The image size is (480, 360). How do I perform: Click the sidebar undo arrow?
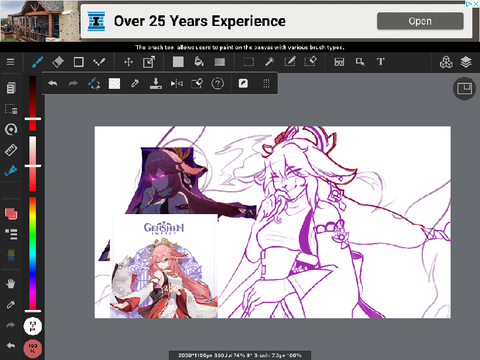[11, 345]
